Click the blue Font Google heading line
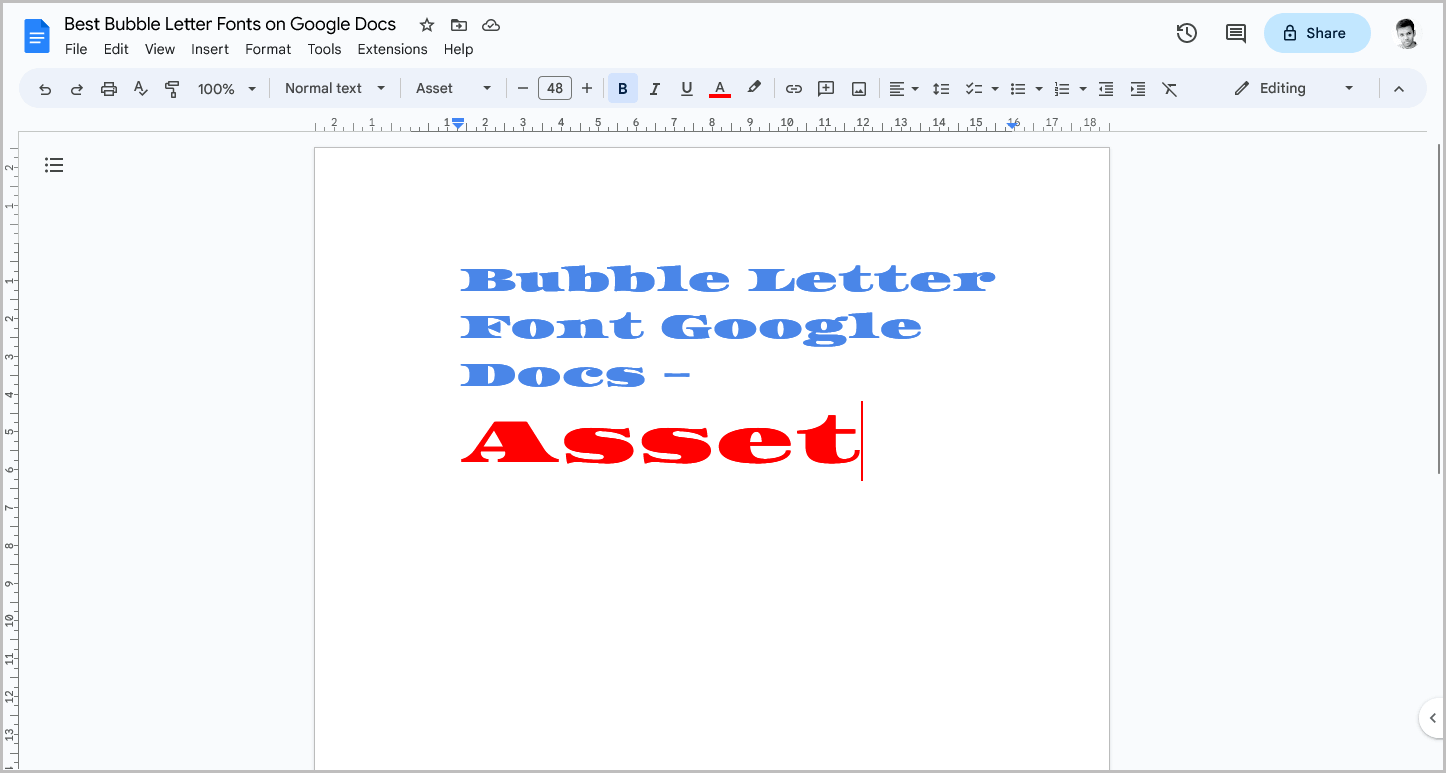 click(x=691, y=327)
